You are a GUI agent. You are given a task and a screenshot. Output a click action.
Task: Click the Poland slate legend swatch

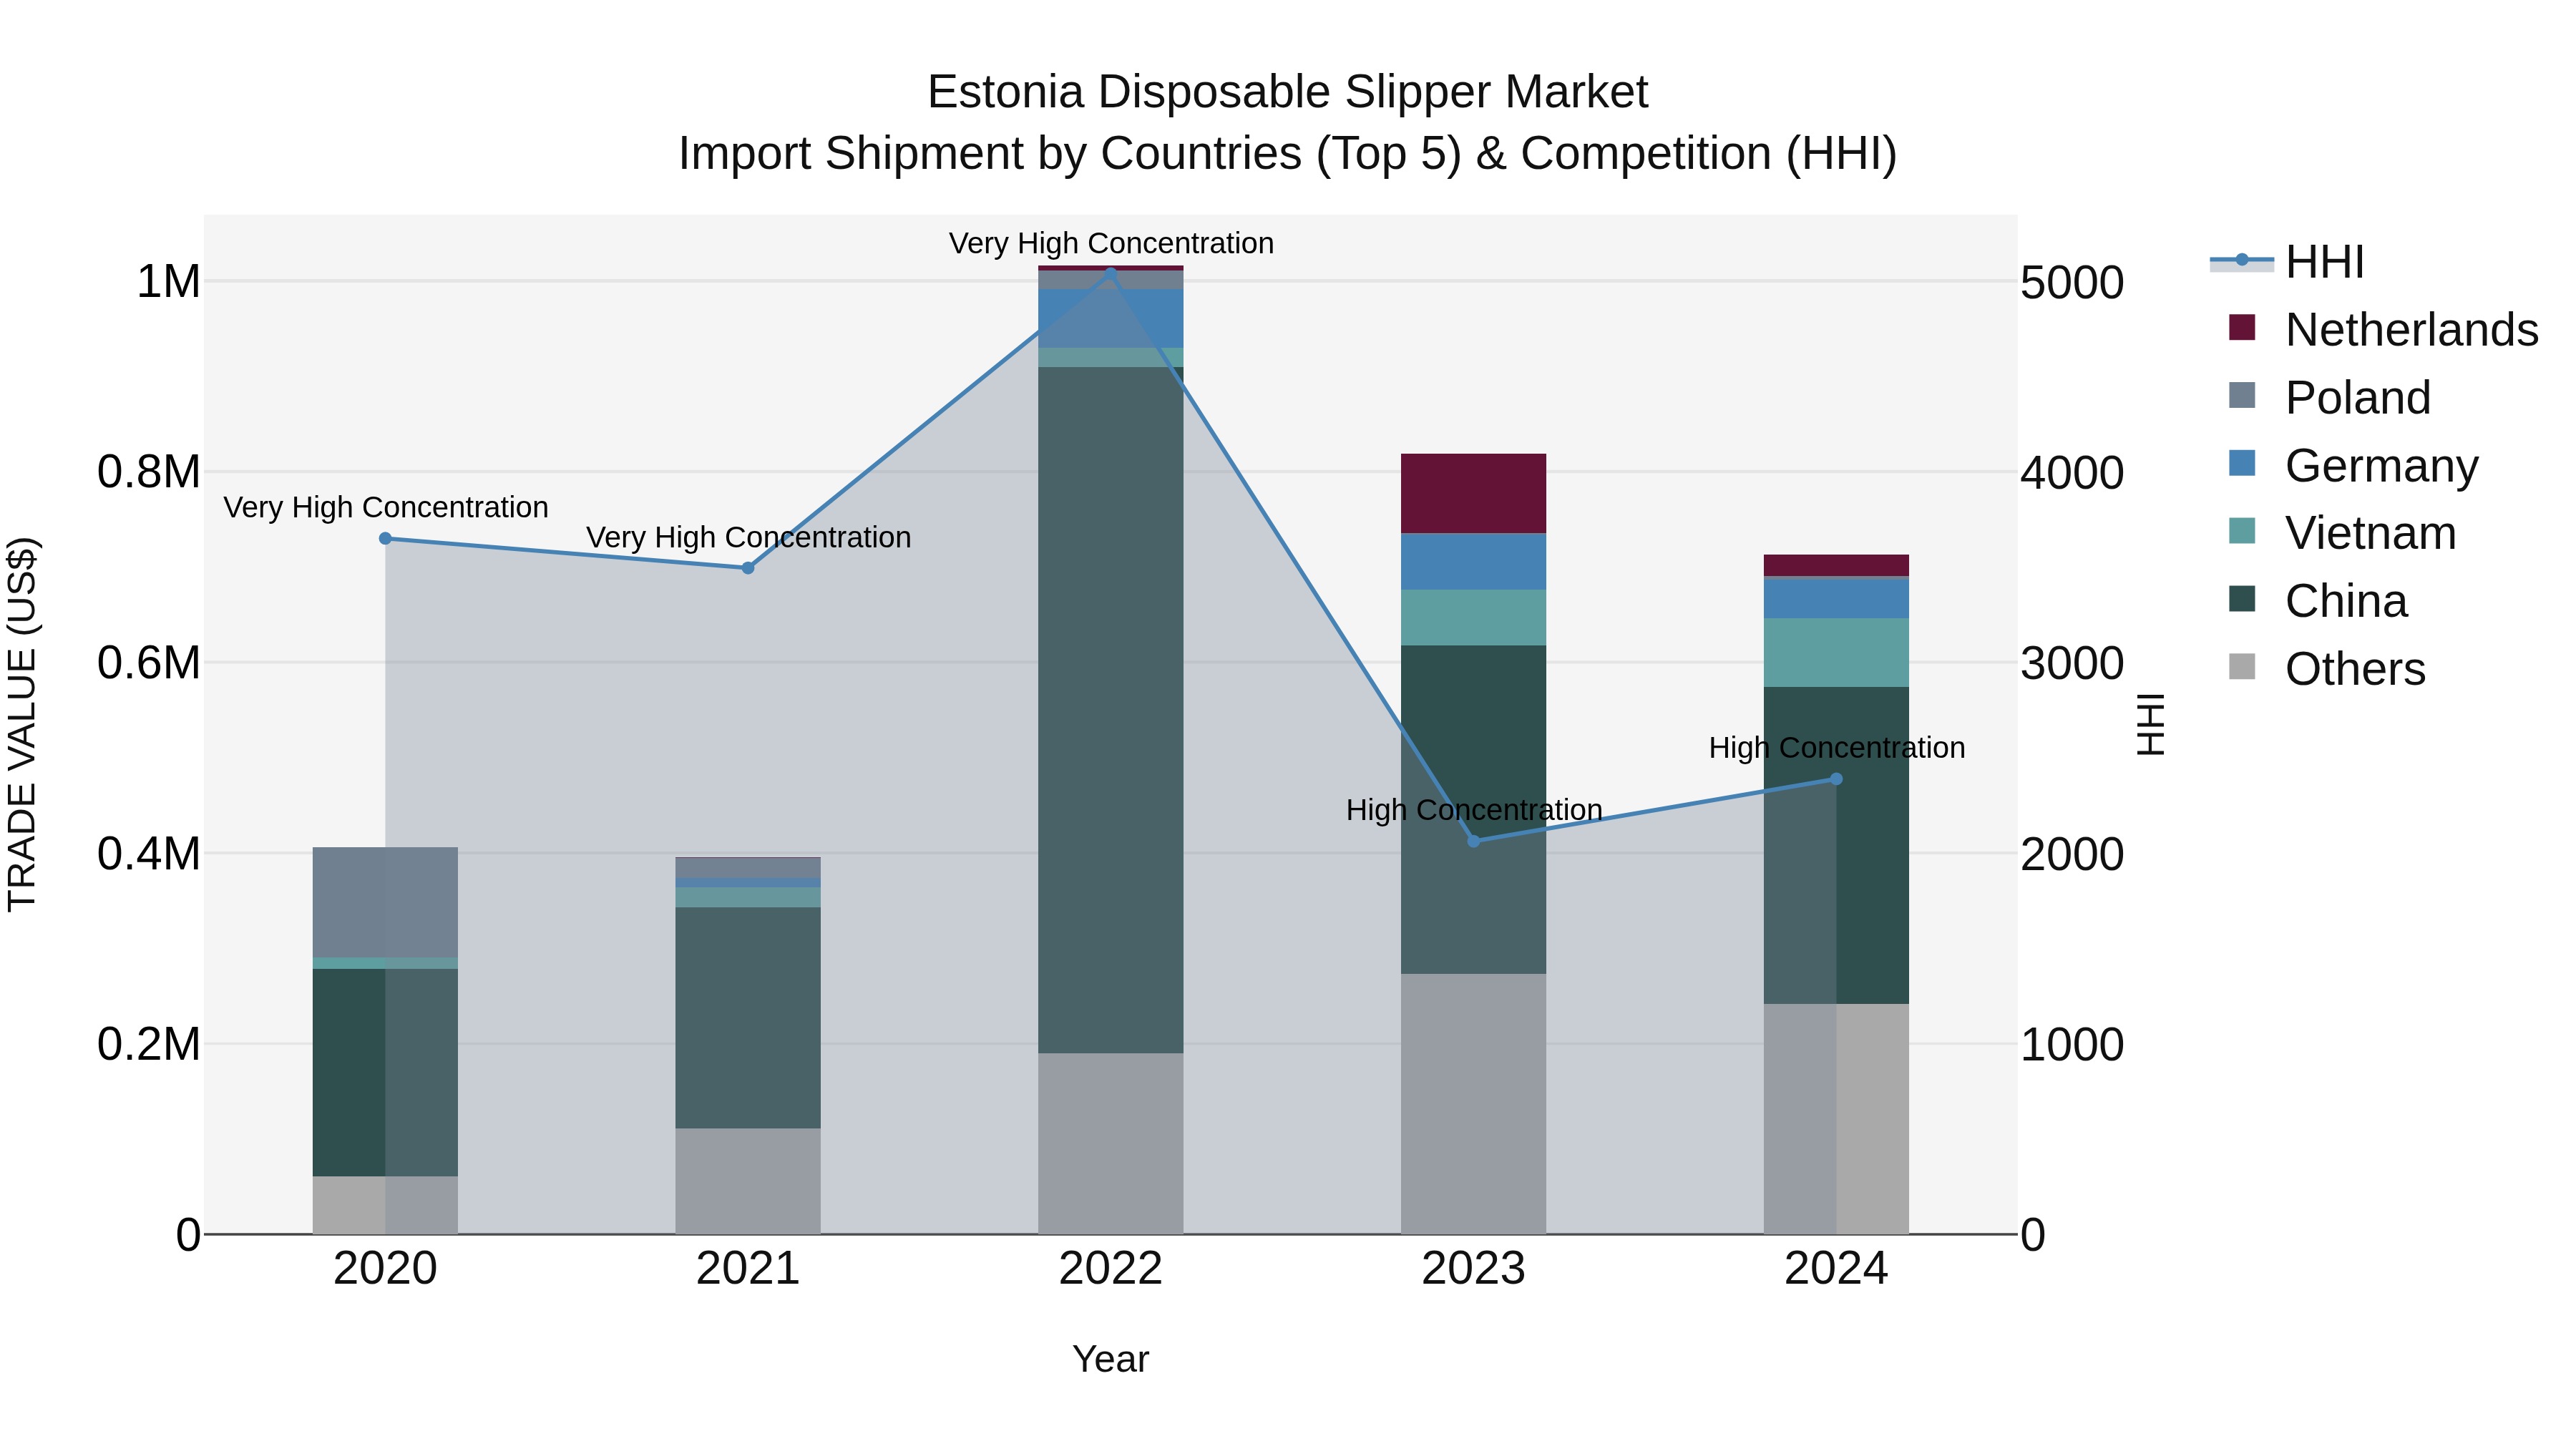(x=2242, y=395)
